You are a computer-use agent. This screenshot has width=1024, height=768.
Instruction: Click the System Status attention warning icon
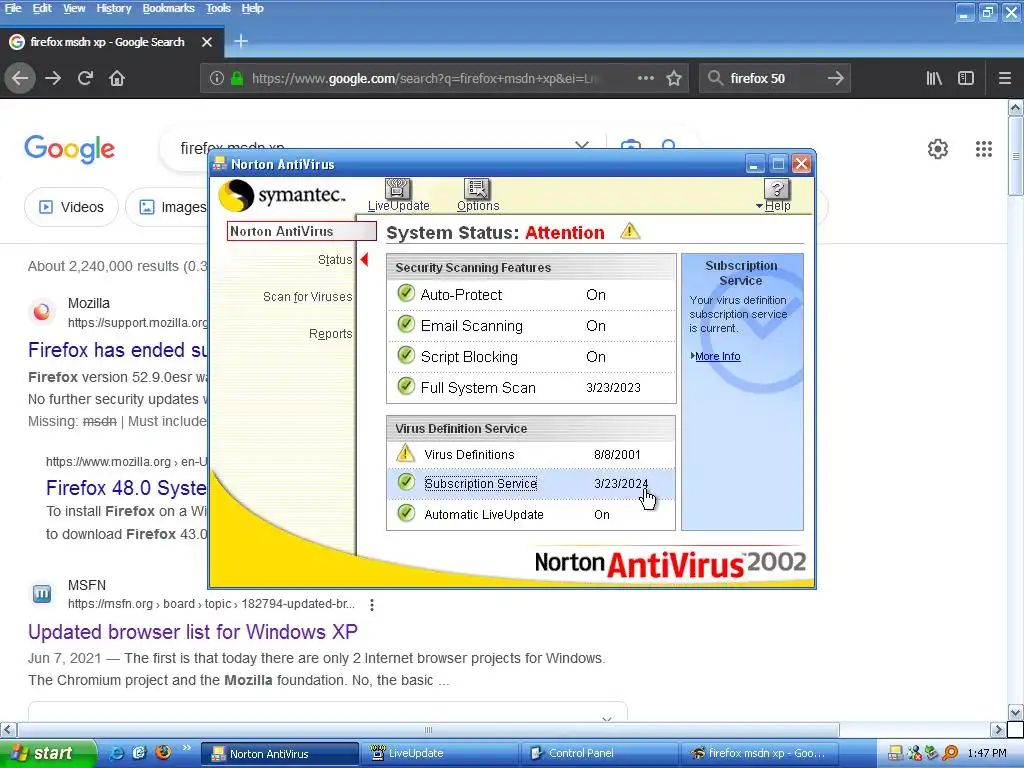[x=630, y=231]
